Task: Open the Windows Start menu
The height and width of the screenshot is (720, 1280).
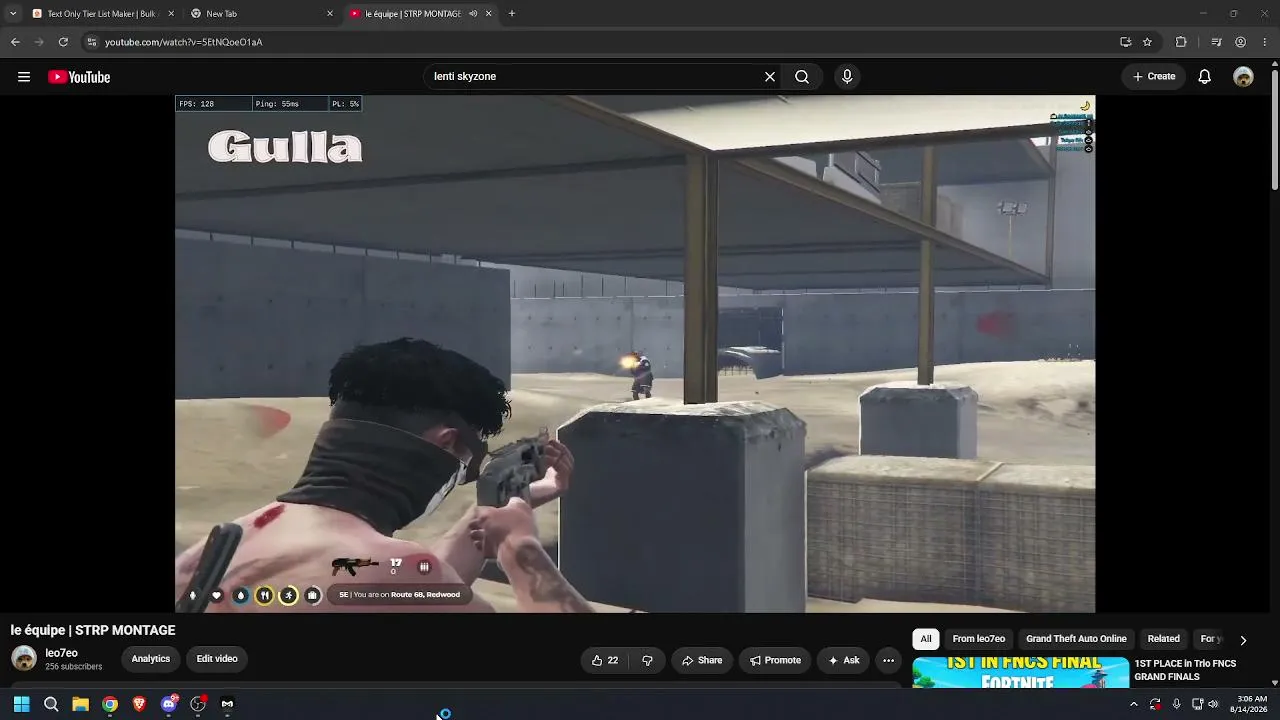Action: (x=21, y=704)
